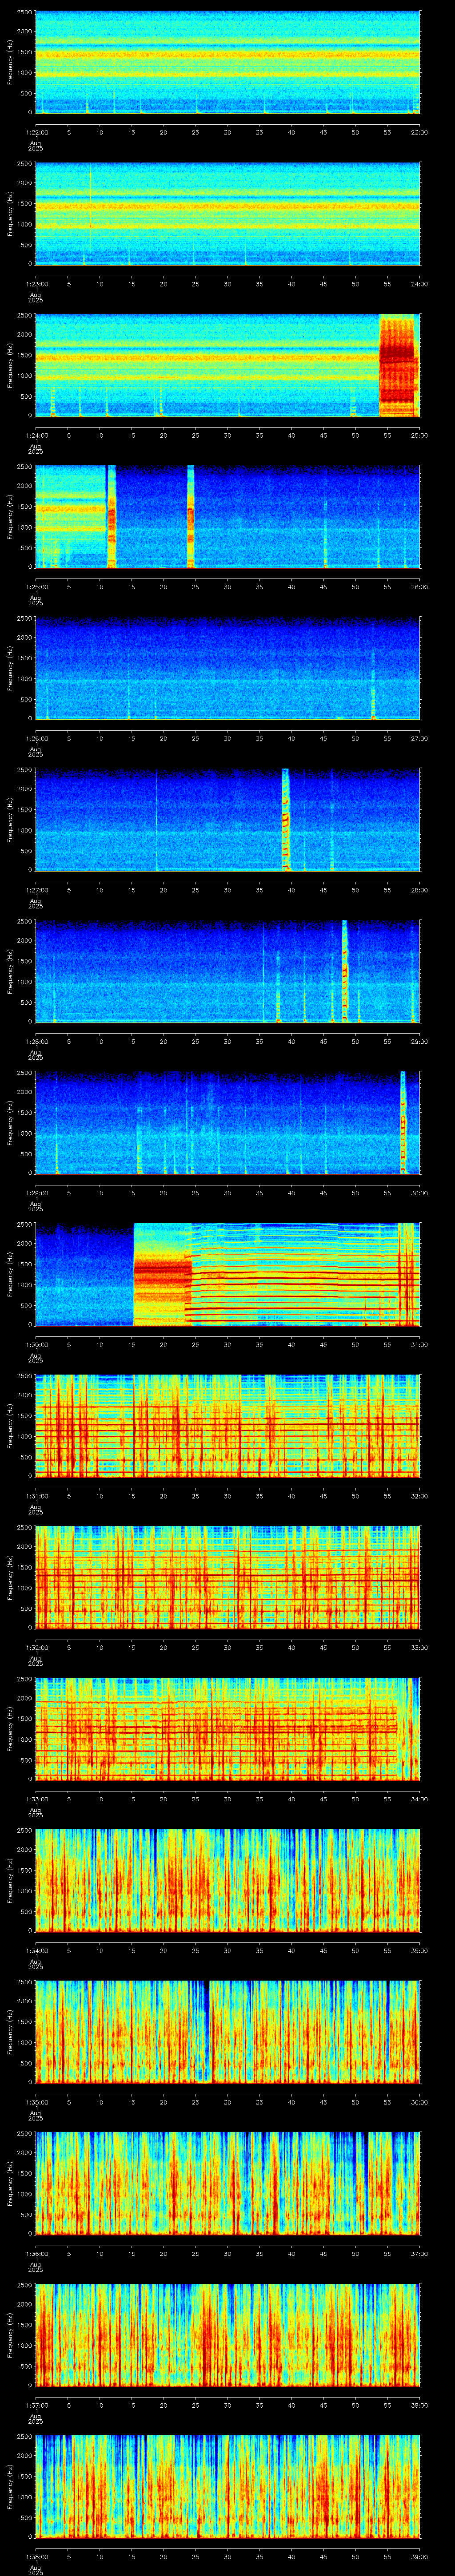455x2576 pixels.
Task: Select the spectrogram panel for 1:33:00
Action: click(227, 1729)
